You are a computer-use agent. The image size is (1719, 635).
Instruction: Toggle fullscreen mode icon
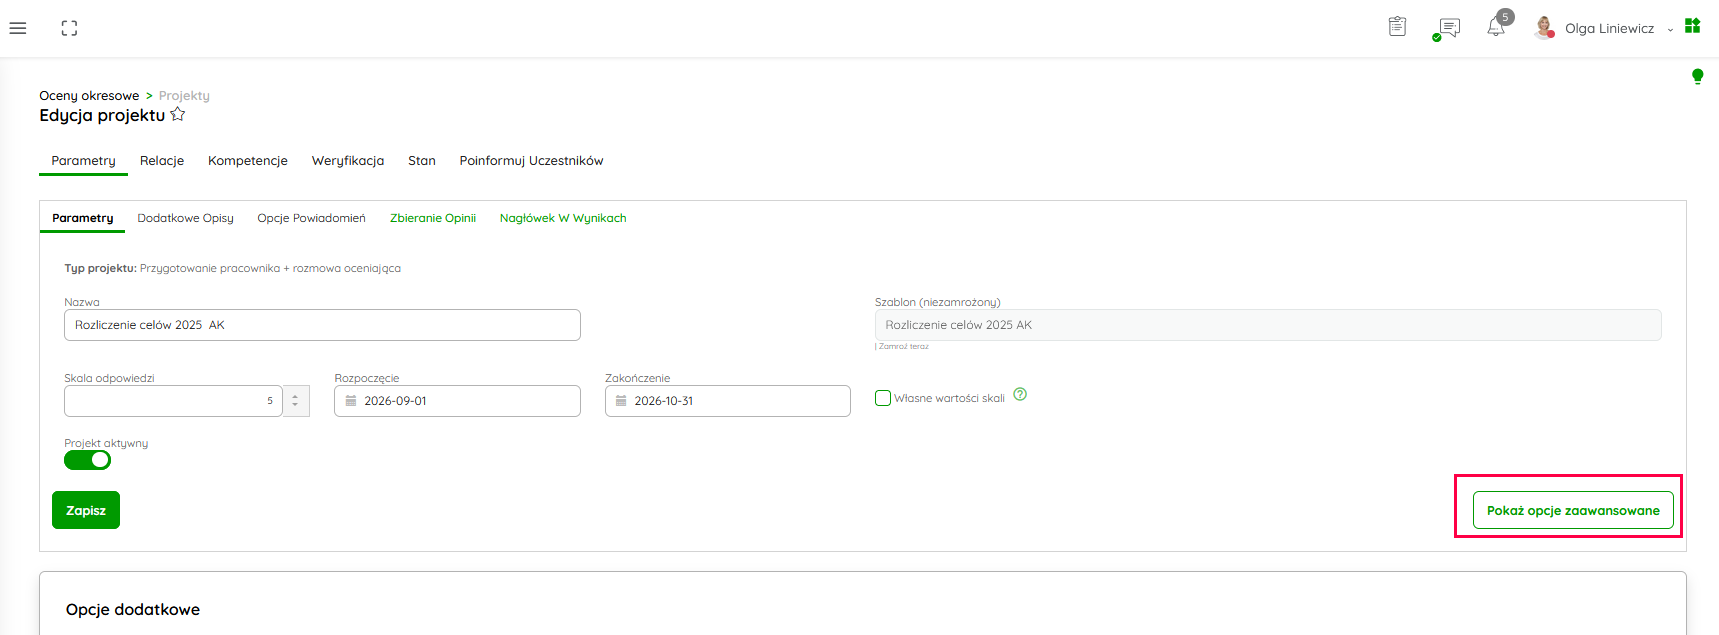[x=69, y=28]
